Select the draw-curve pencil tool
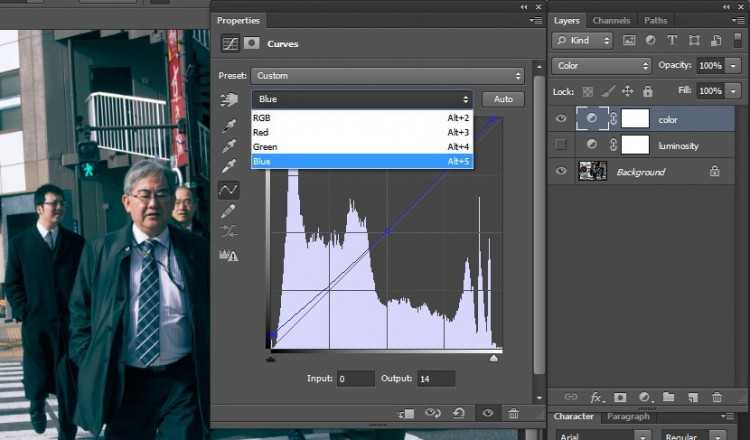Viewport: 750px width, 440px height. [229, 211]
